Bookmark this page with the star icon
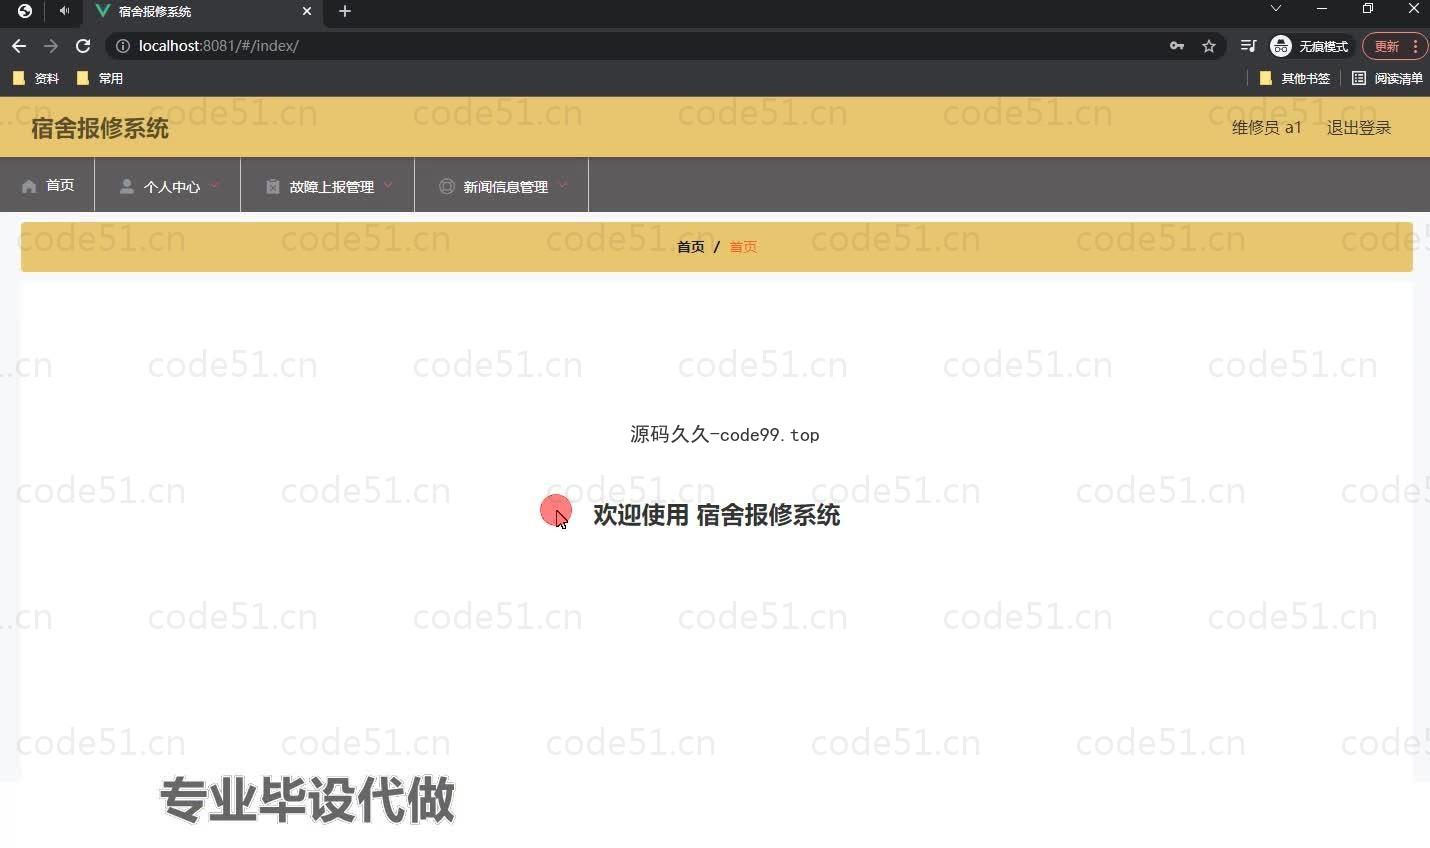This screenshot has width=1430, height=848. [x=1209, y=46]
